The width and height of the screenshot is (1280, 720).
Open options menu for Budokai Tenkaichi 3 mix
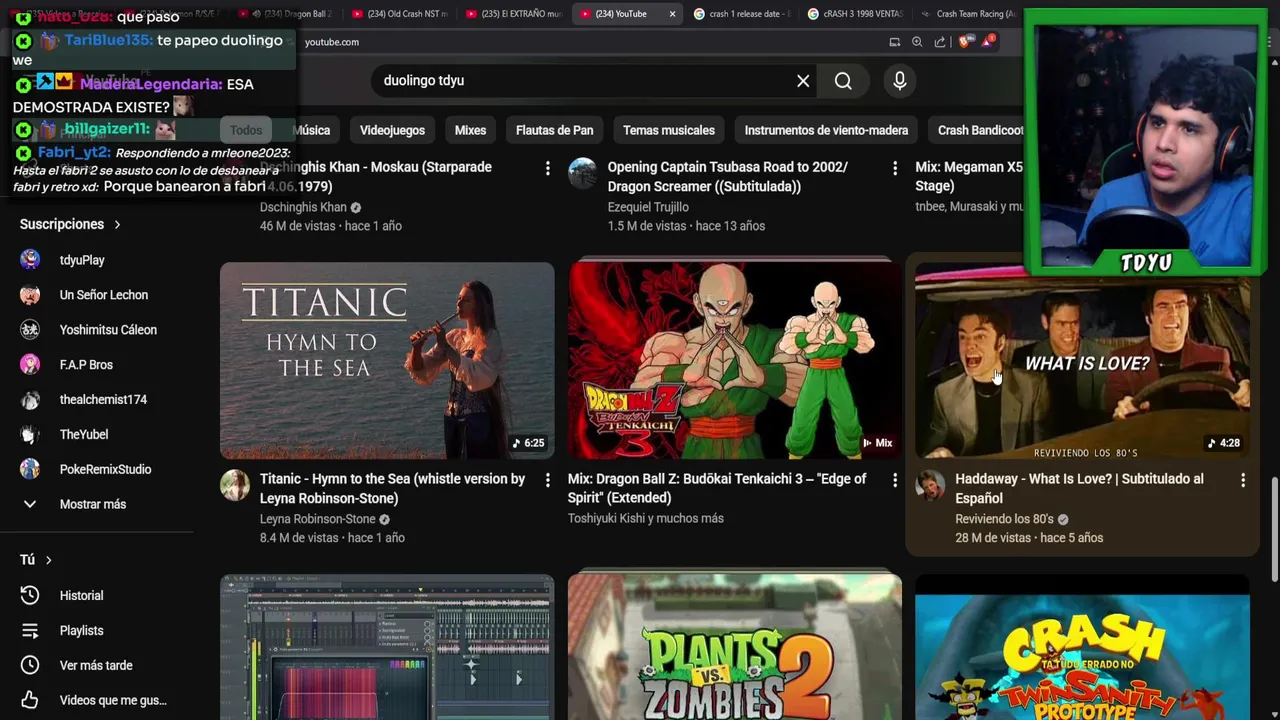point(895,480)
